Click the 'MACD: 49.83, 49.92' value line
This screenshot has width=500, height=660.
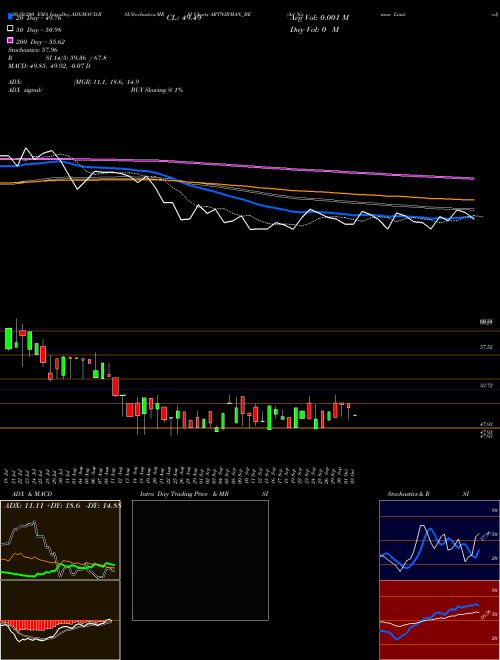[49, 66]
